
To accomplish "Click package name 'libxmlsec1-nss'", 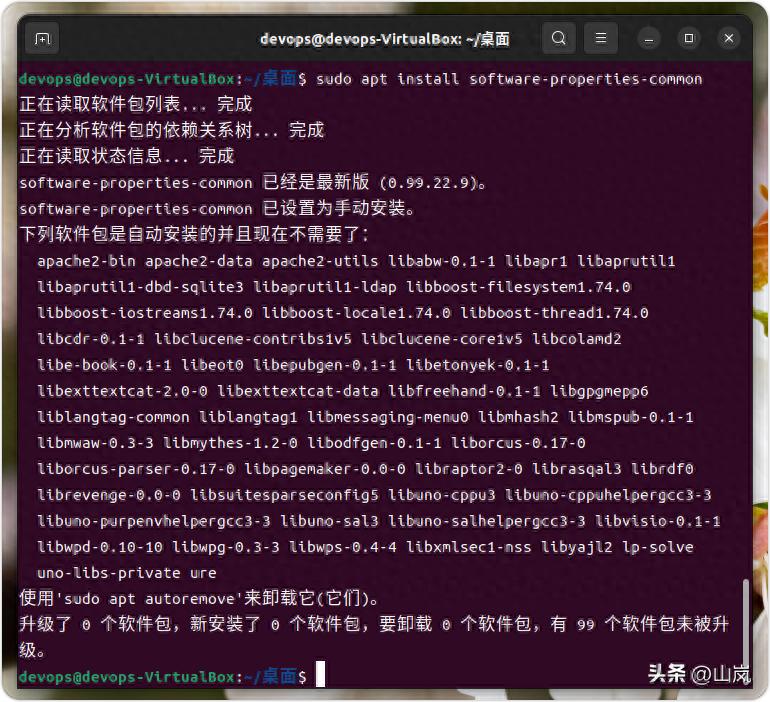I will (468, 547).
